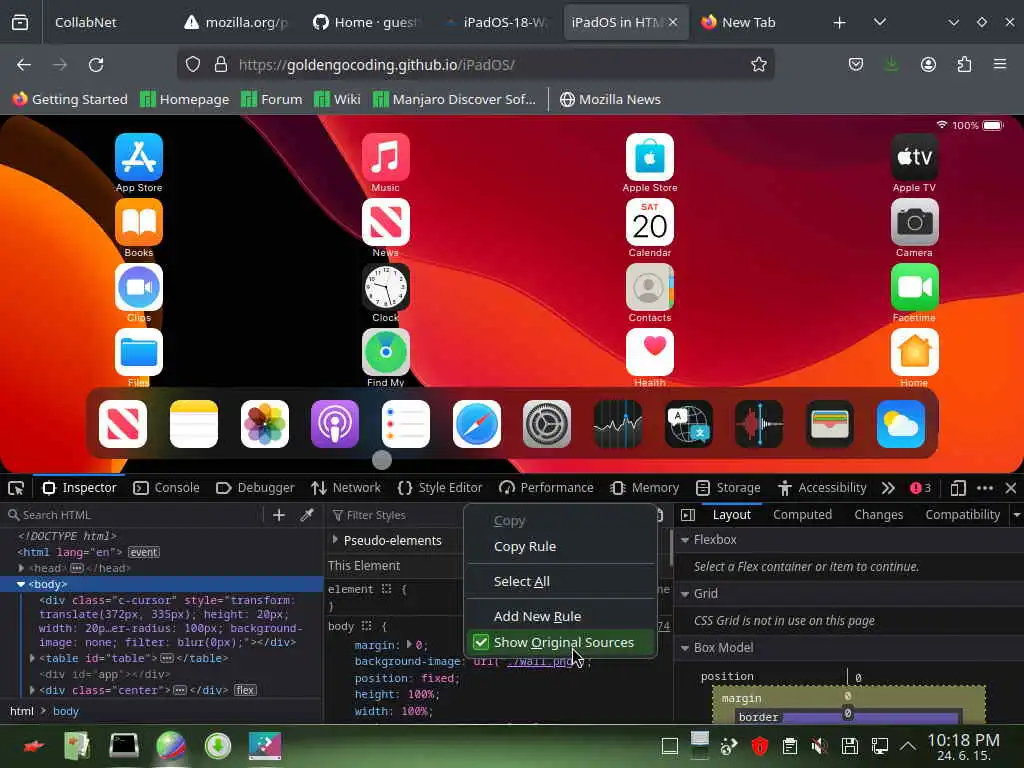1024x768 pixels.
Task: Switch to the Debugger tab
Action: [x=255, y=488]
